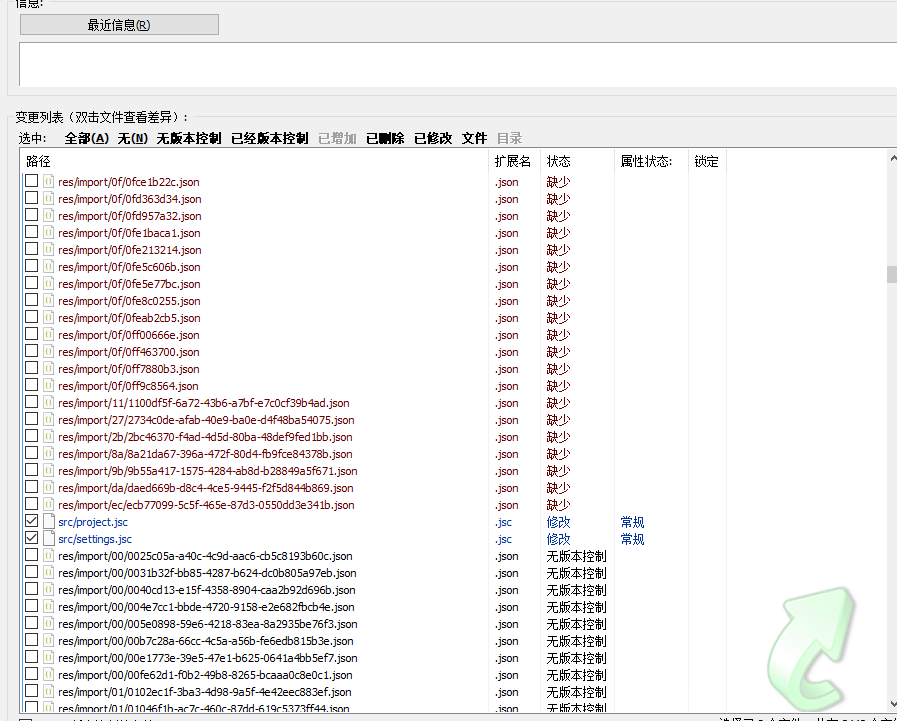
Task: Sort by 扩展名 column header
Action: tap(514, 161)
